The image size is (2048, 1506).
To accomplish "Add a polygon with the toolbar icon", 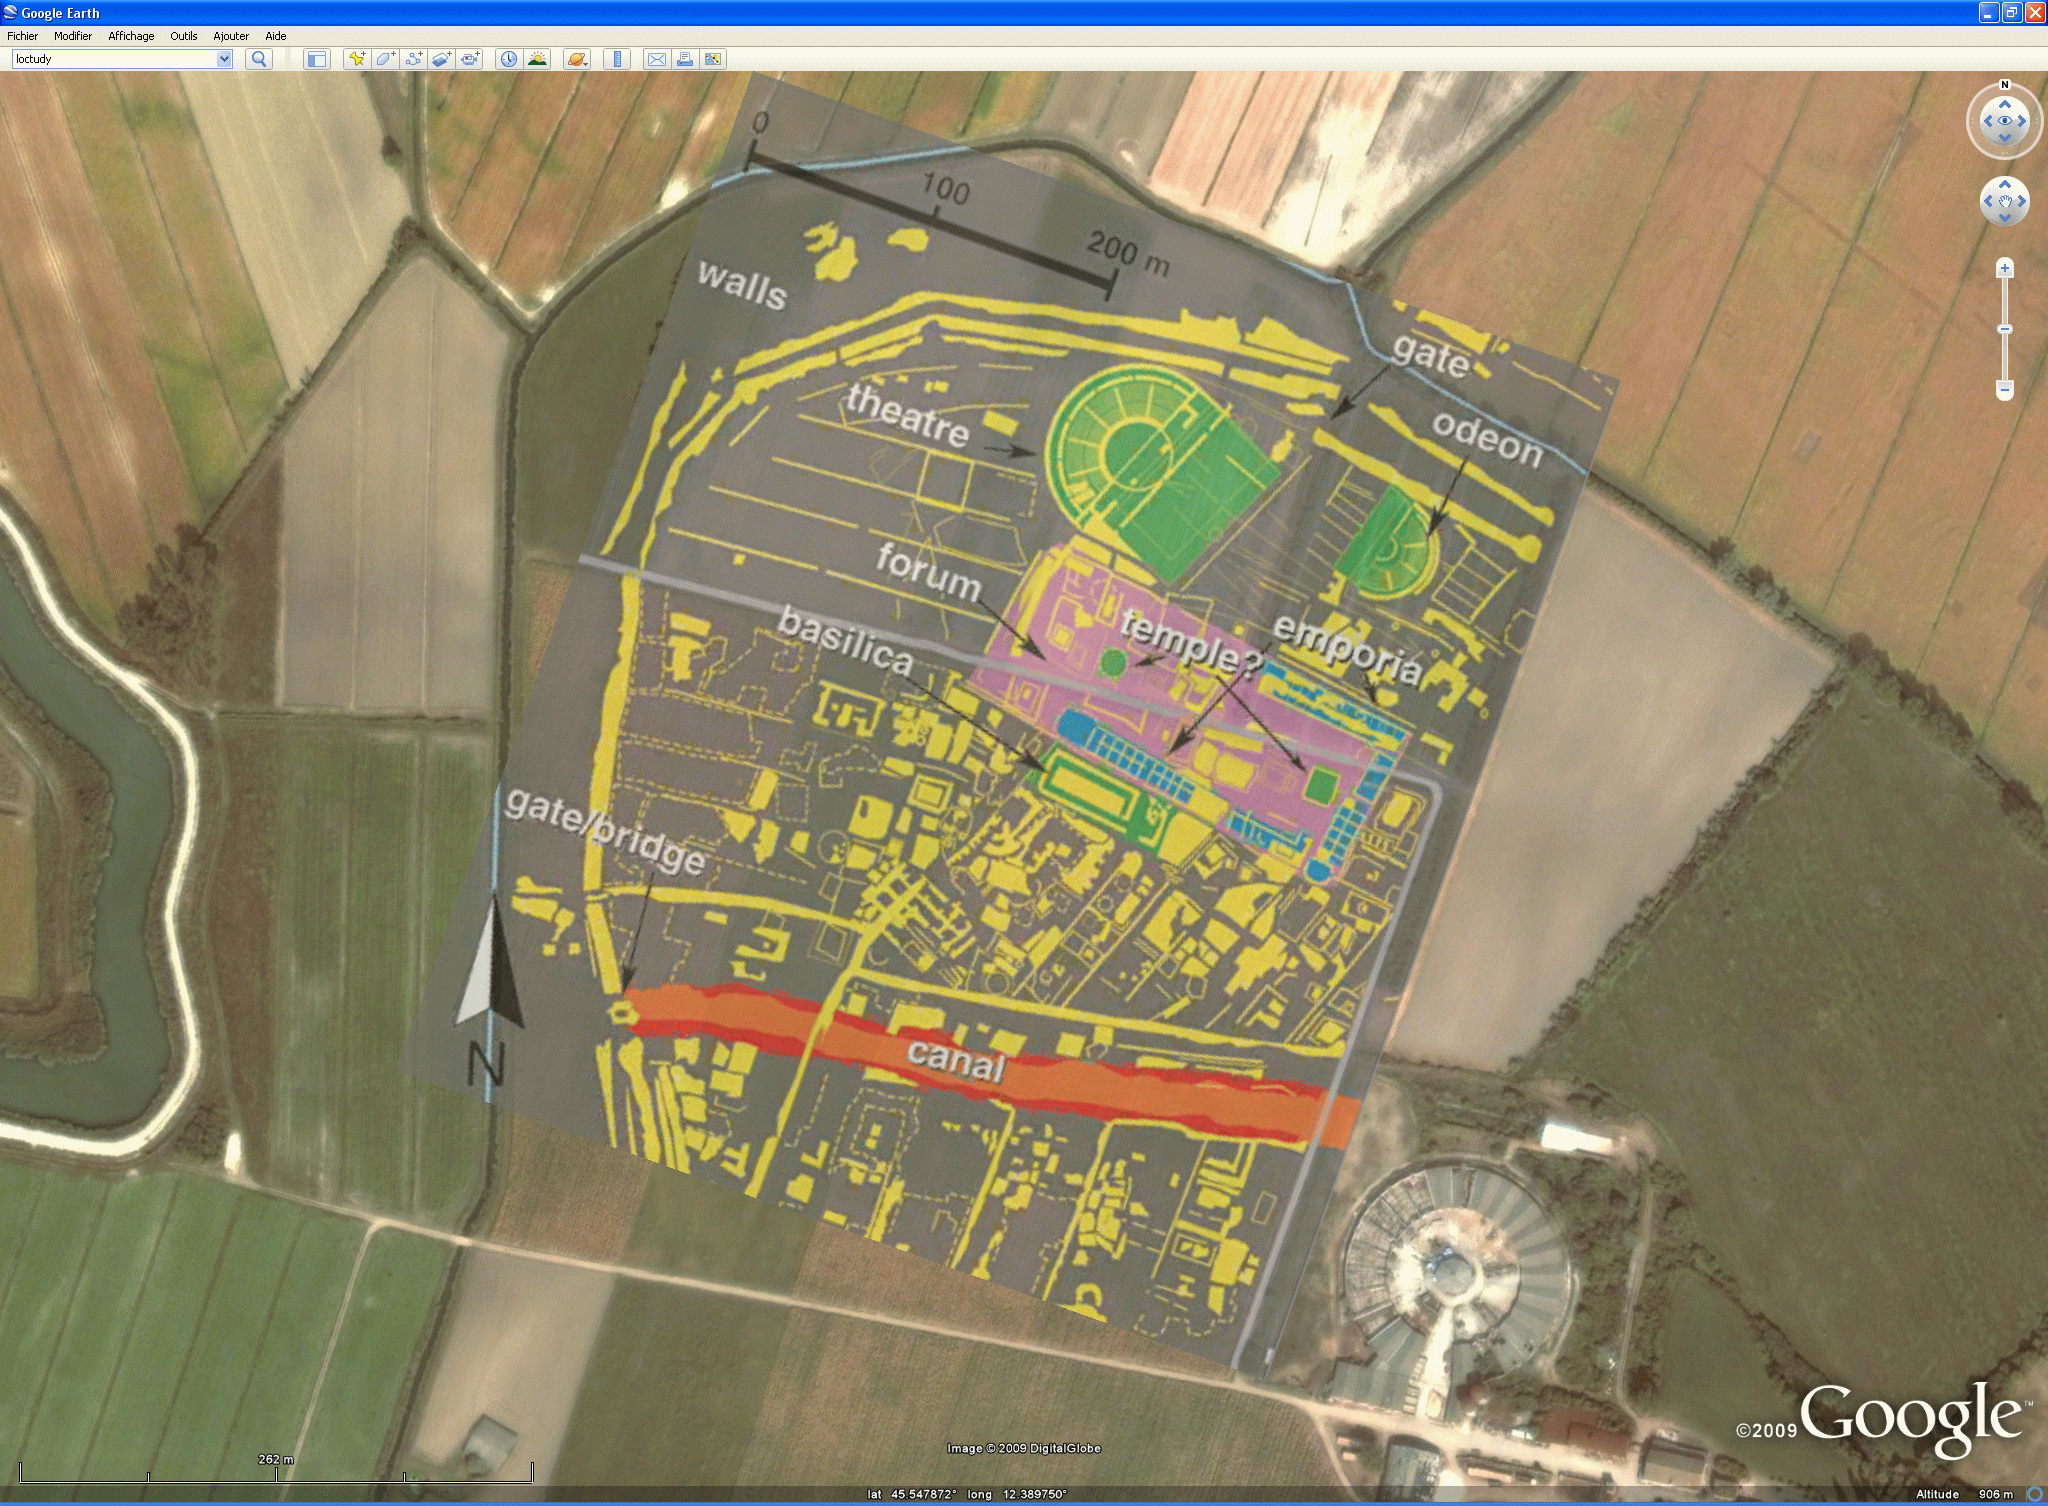I will pyautogui.click(x=385, y=59).
